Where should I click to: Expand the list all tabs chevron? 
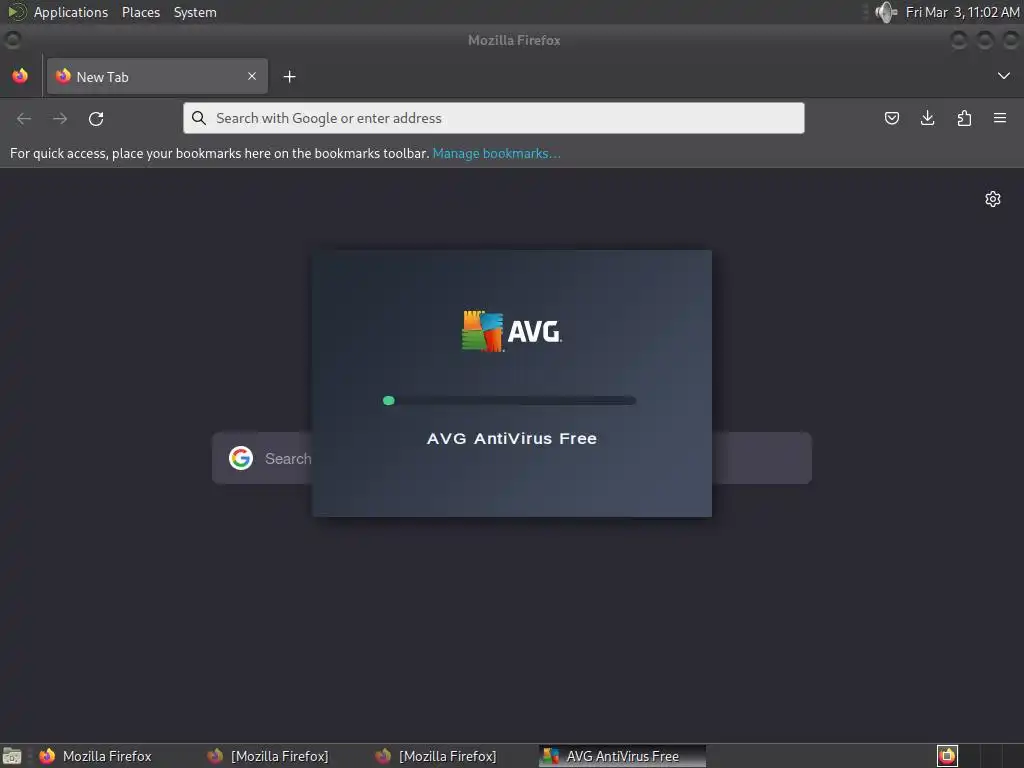pos(1004,76)
